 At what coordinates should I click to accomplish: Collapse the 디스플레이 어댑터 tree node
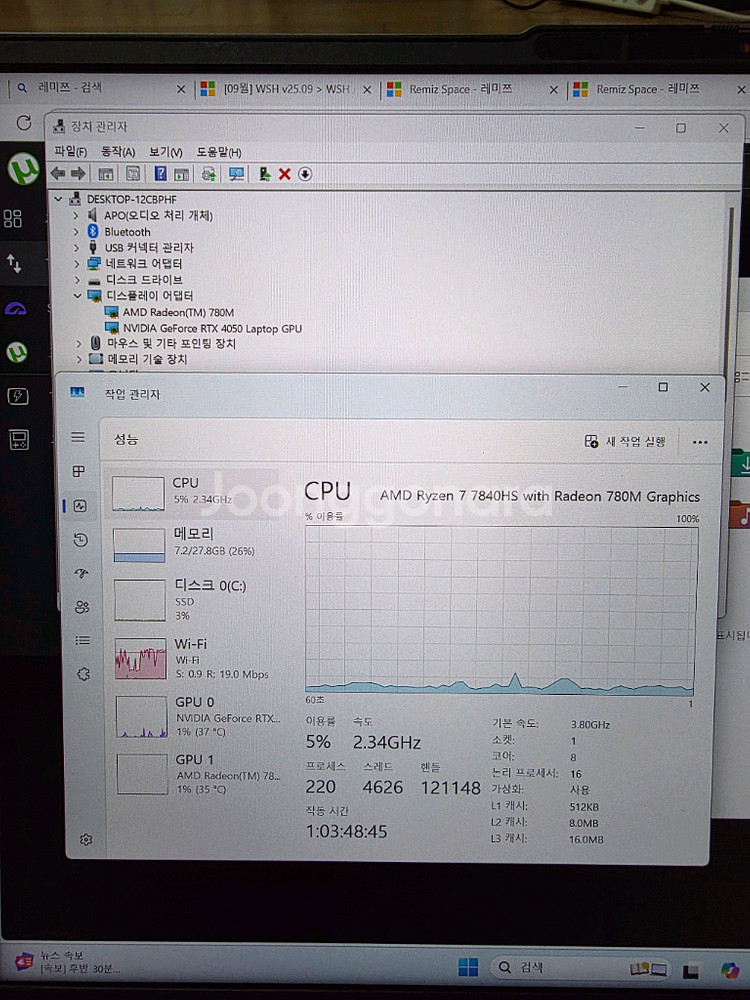point(77,296)
